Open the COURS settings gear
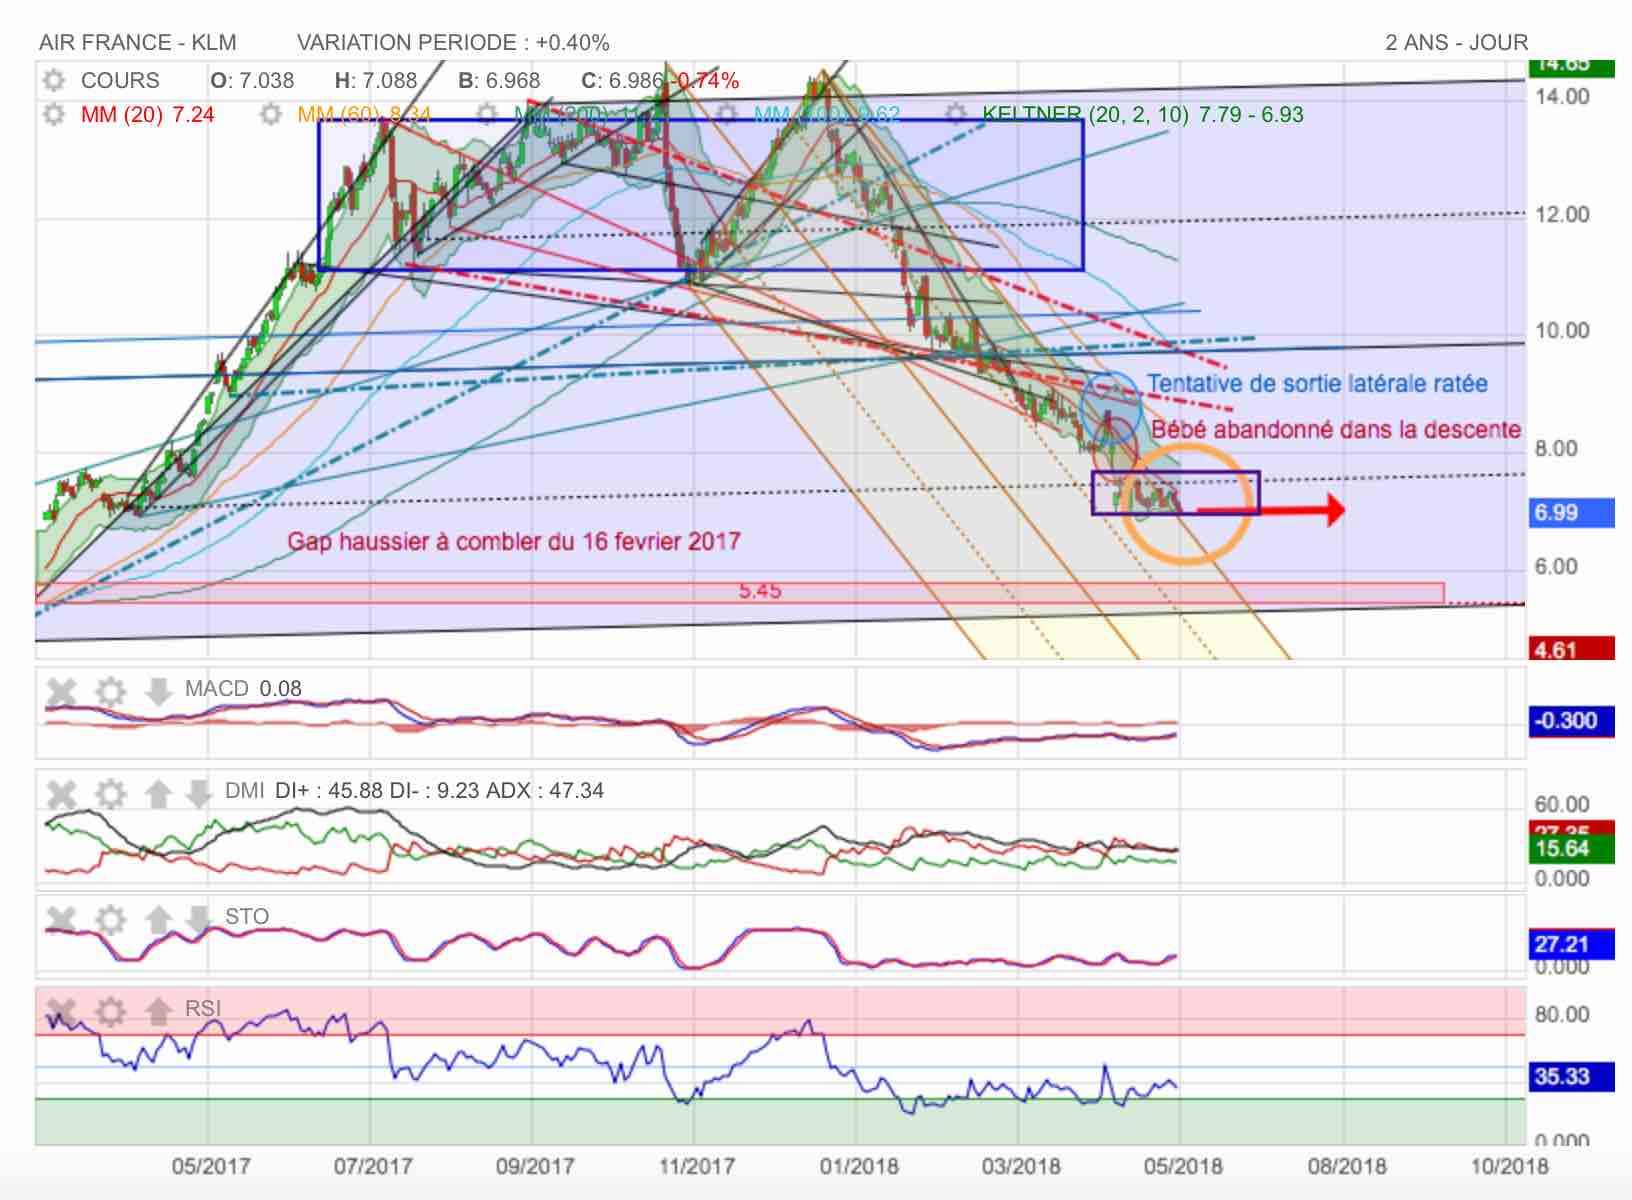This screenshot has width=1632, height=1200. click(54, 80)
